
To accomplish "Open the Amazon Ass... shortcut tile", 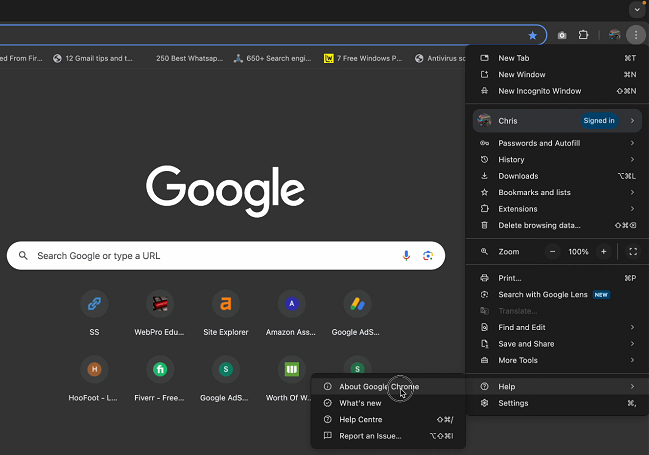I will pos(291,313).
